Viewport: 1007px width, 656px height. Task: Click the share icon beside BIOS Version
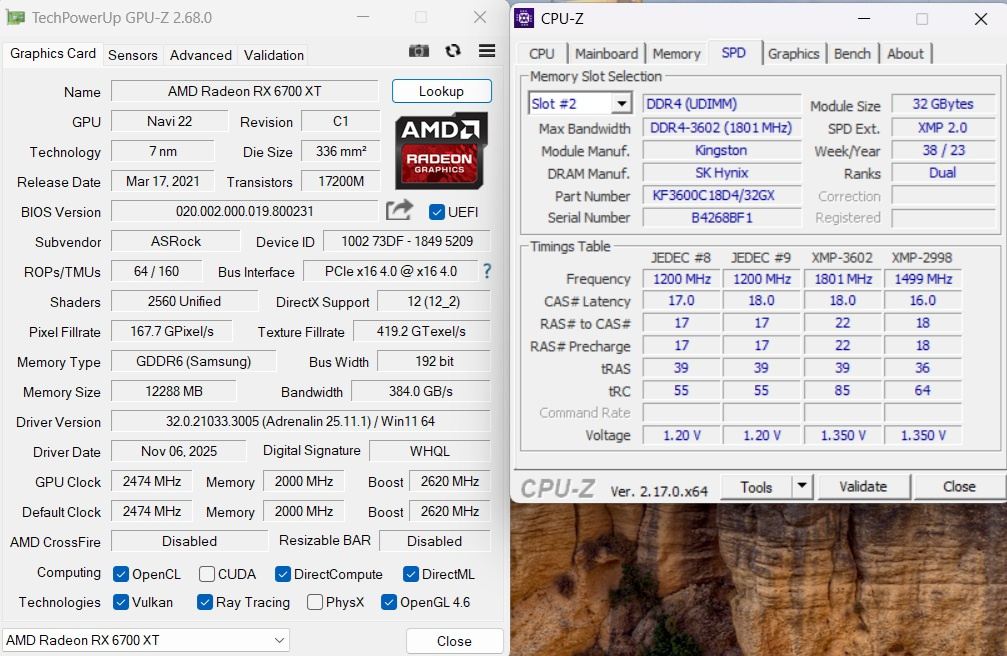click(x=397, y=211)
